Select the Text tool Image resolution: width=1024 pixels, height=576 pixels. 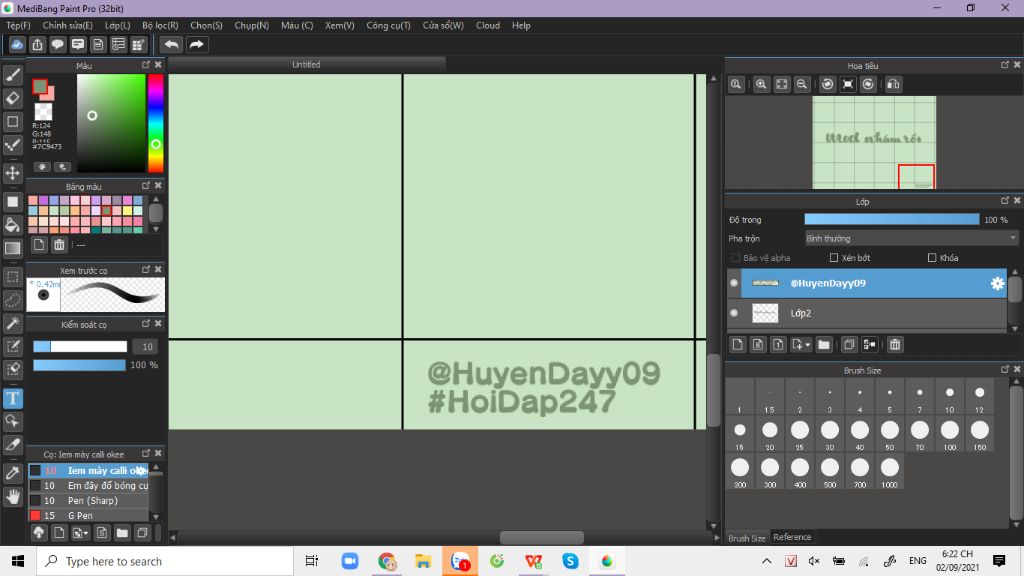tap(12, 398)
